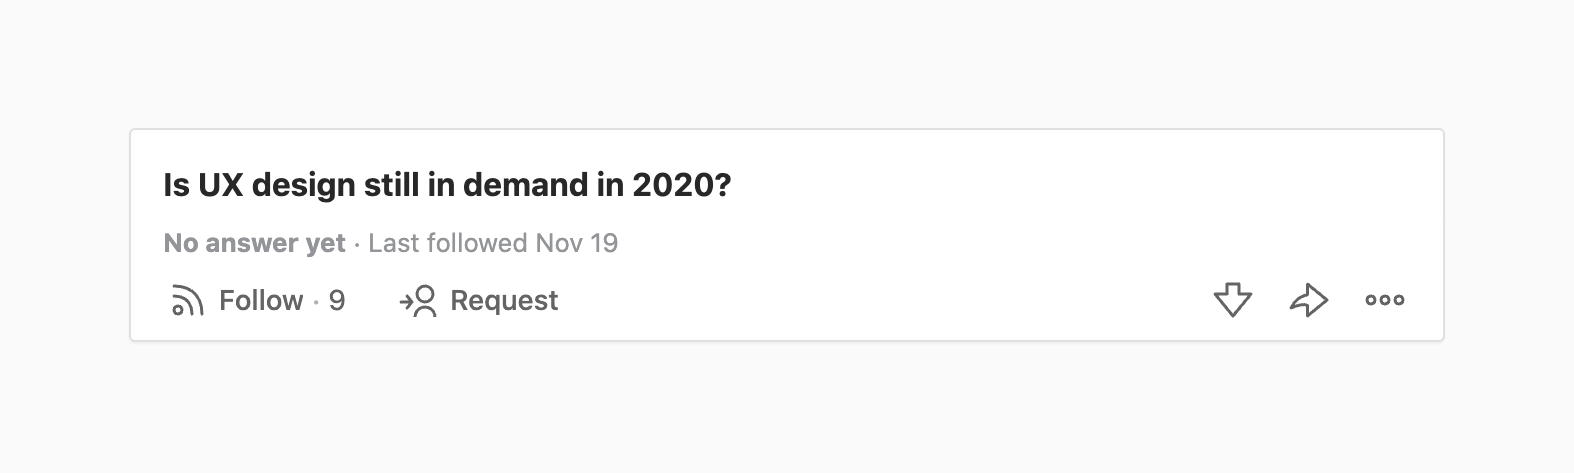Click "2020?" at the end of the title
The width and height of the screenshot is (1574, 473).
click(x=682, y=186)
